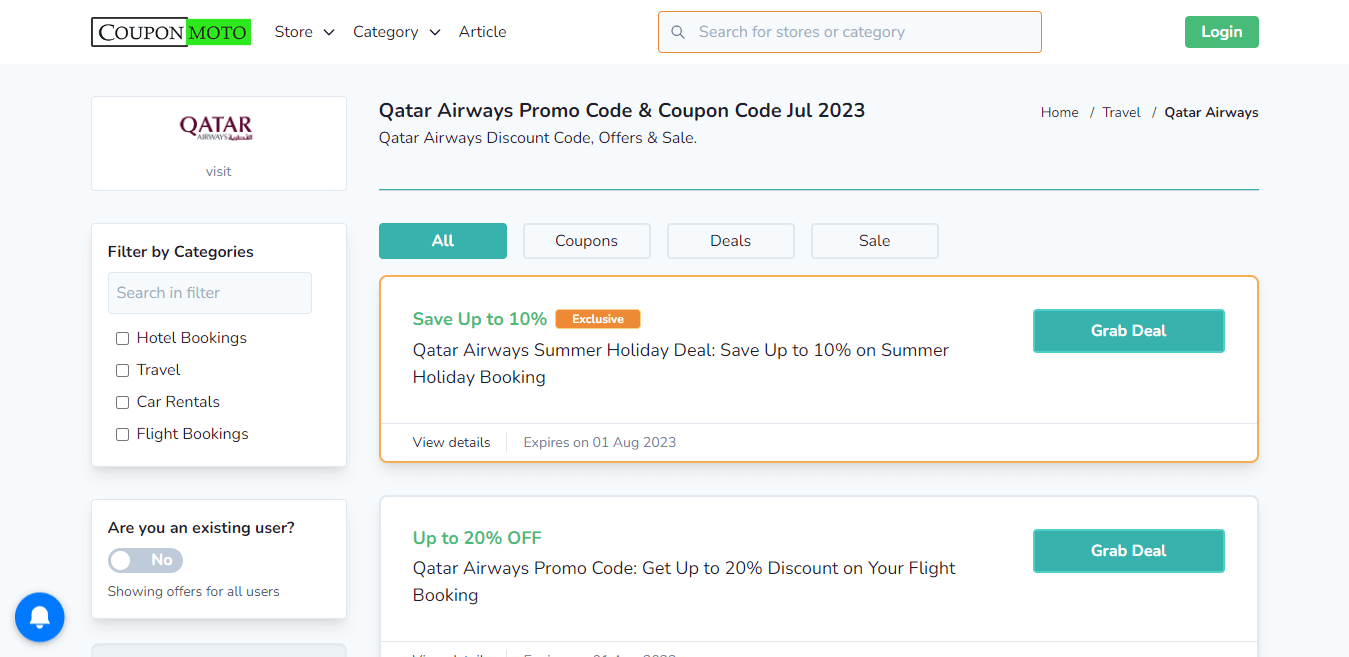
Task: Select the Car Rentals checkbox
Action: coord(122,402)
